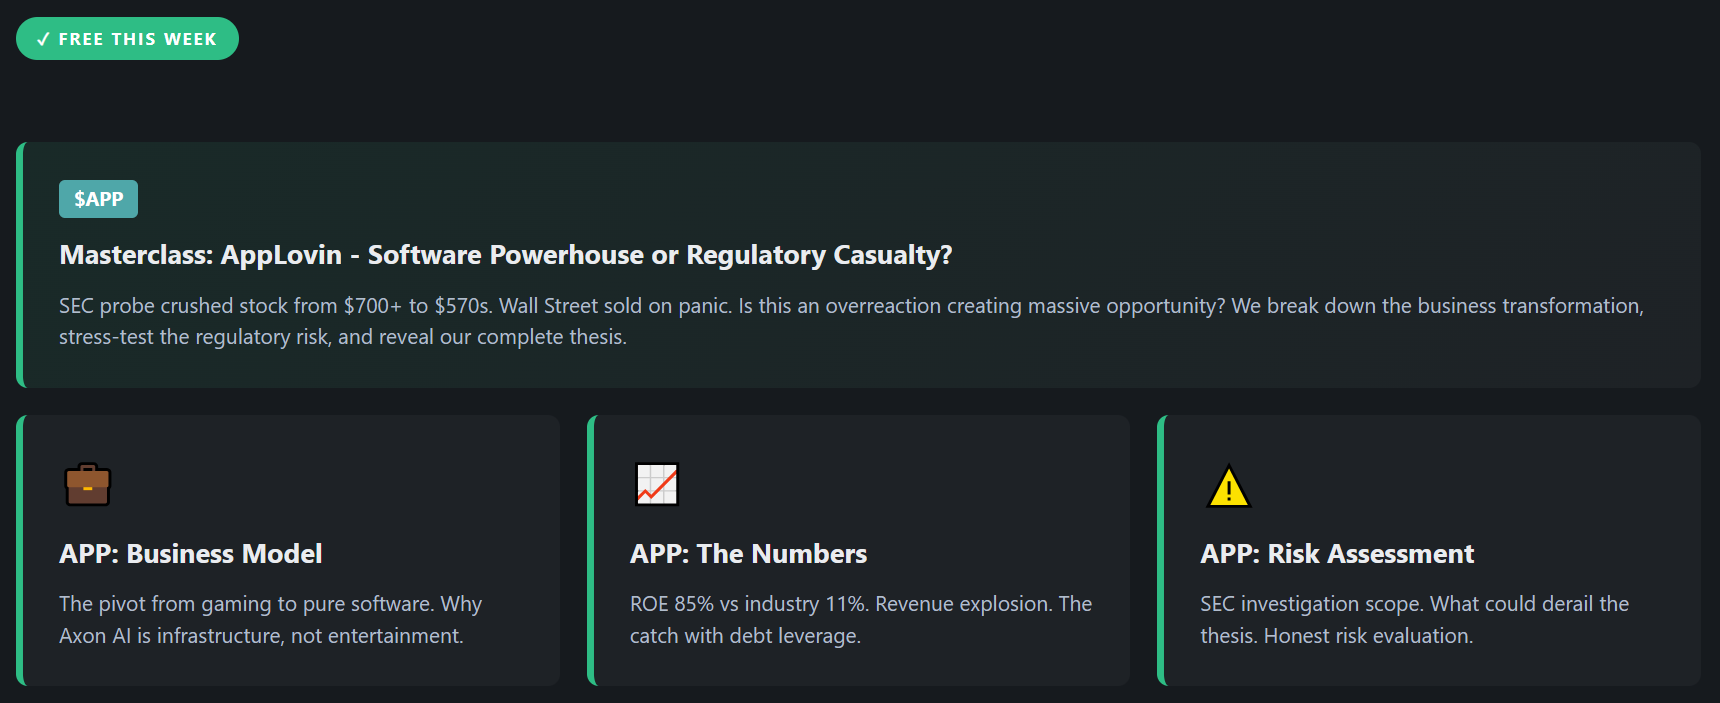Open APP: The Numbers card title
The height and width of the screenshot is (703, 1720).
tap(748, 554)
